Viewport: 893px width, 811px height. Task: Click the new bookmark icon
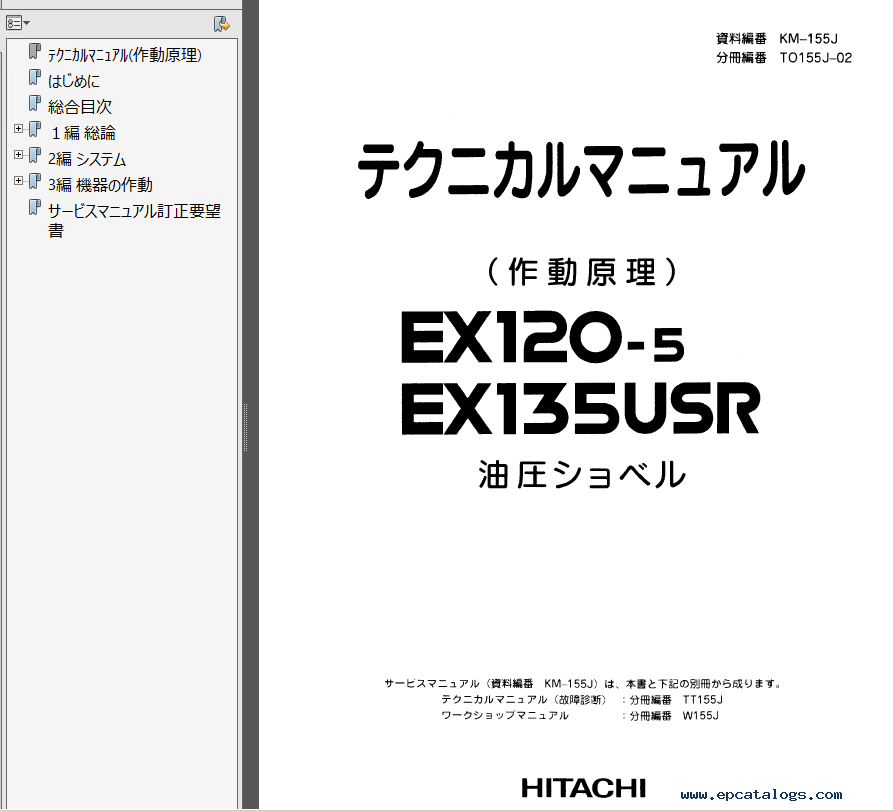click(222, 24)
